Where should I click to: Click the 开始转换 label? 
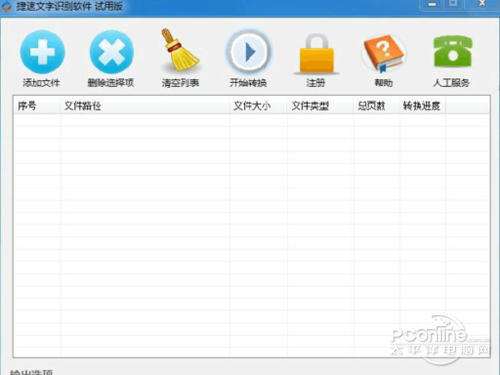(x=248, y=82)
